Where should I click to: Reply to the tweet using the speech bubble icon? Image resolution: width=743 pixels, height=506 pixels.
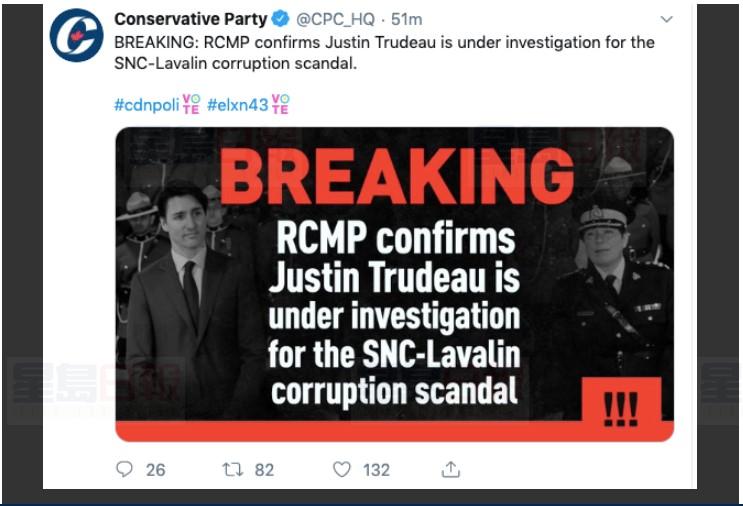tap(124, 469)
